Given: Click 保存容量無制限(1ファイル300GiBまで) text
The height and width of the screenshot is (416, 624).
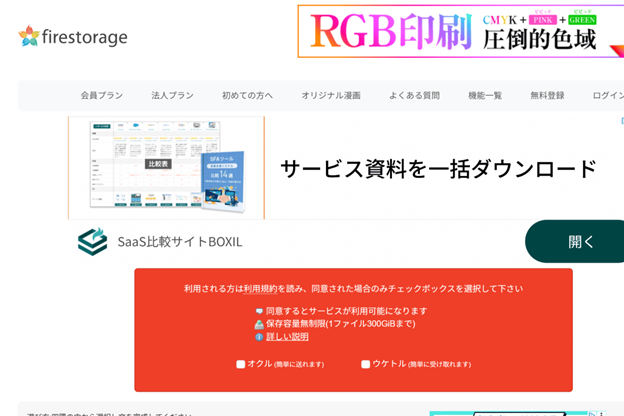Looking at the screenshot, I should point(341,324).
